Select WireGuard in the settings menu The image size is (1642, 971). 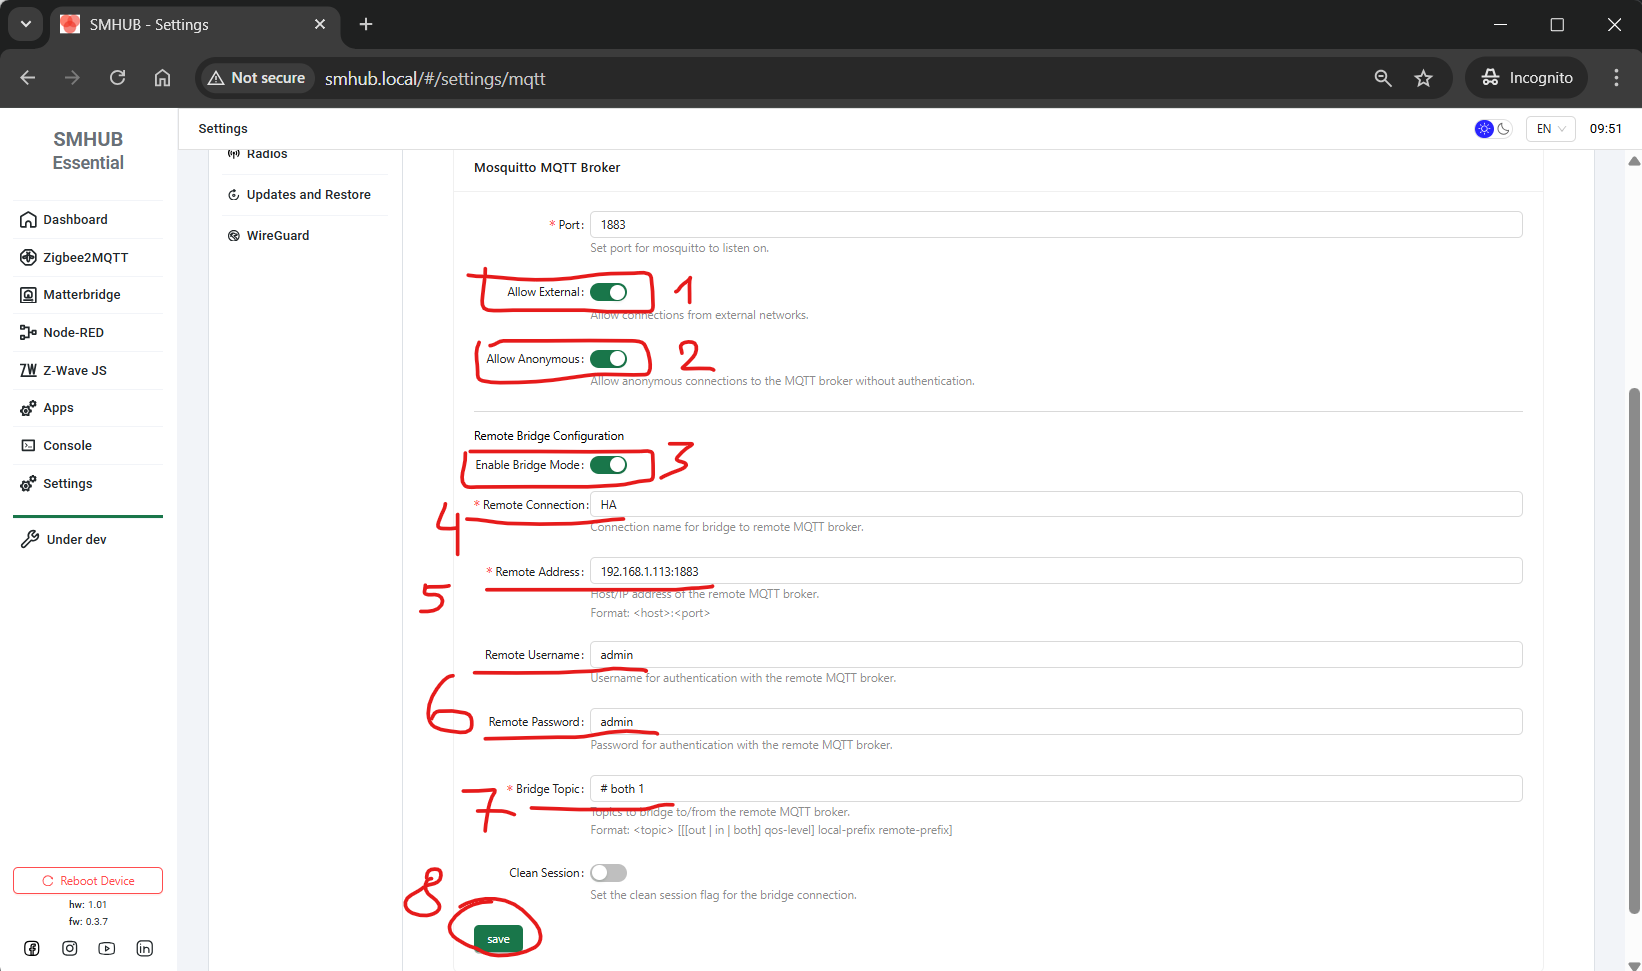click(x=277, y=236)
